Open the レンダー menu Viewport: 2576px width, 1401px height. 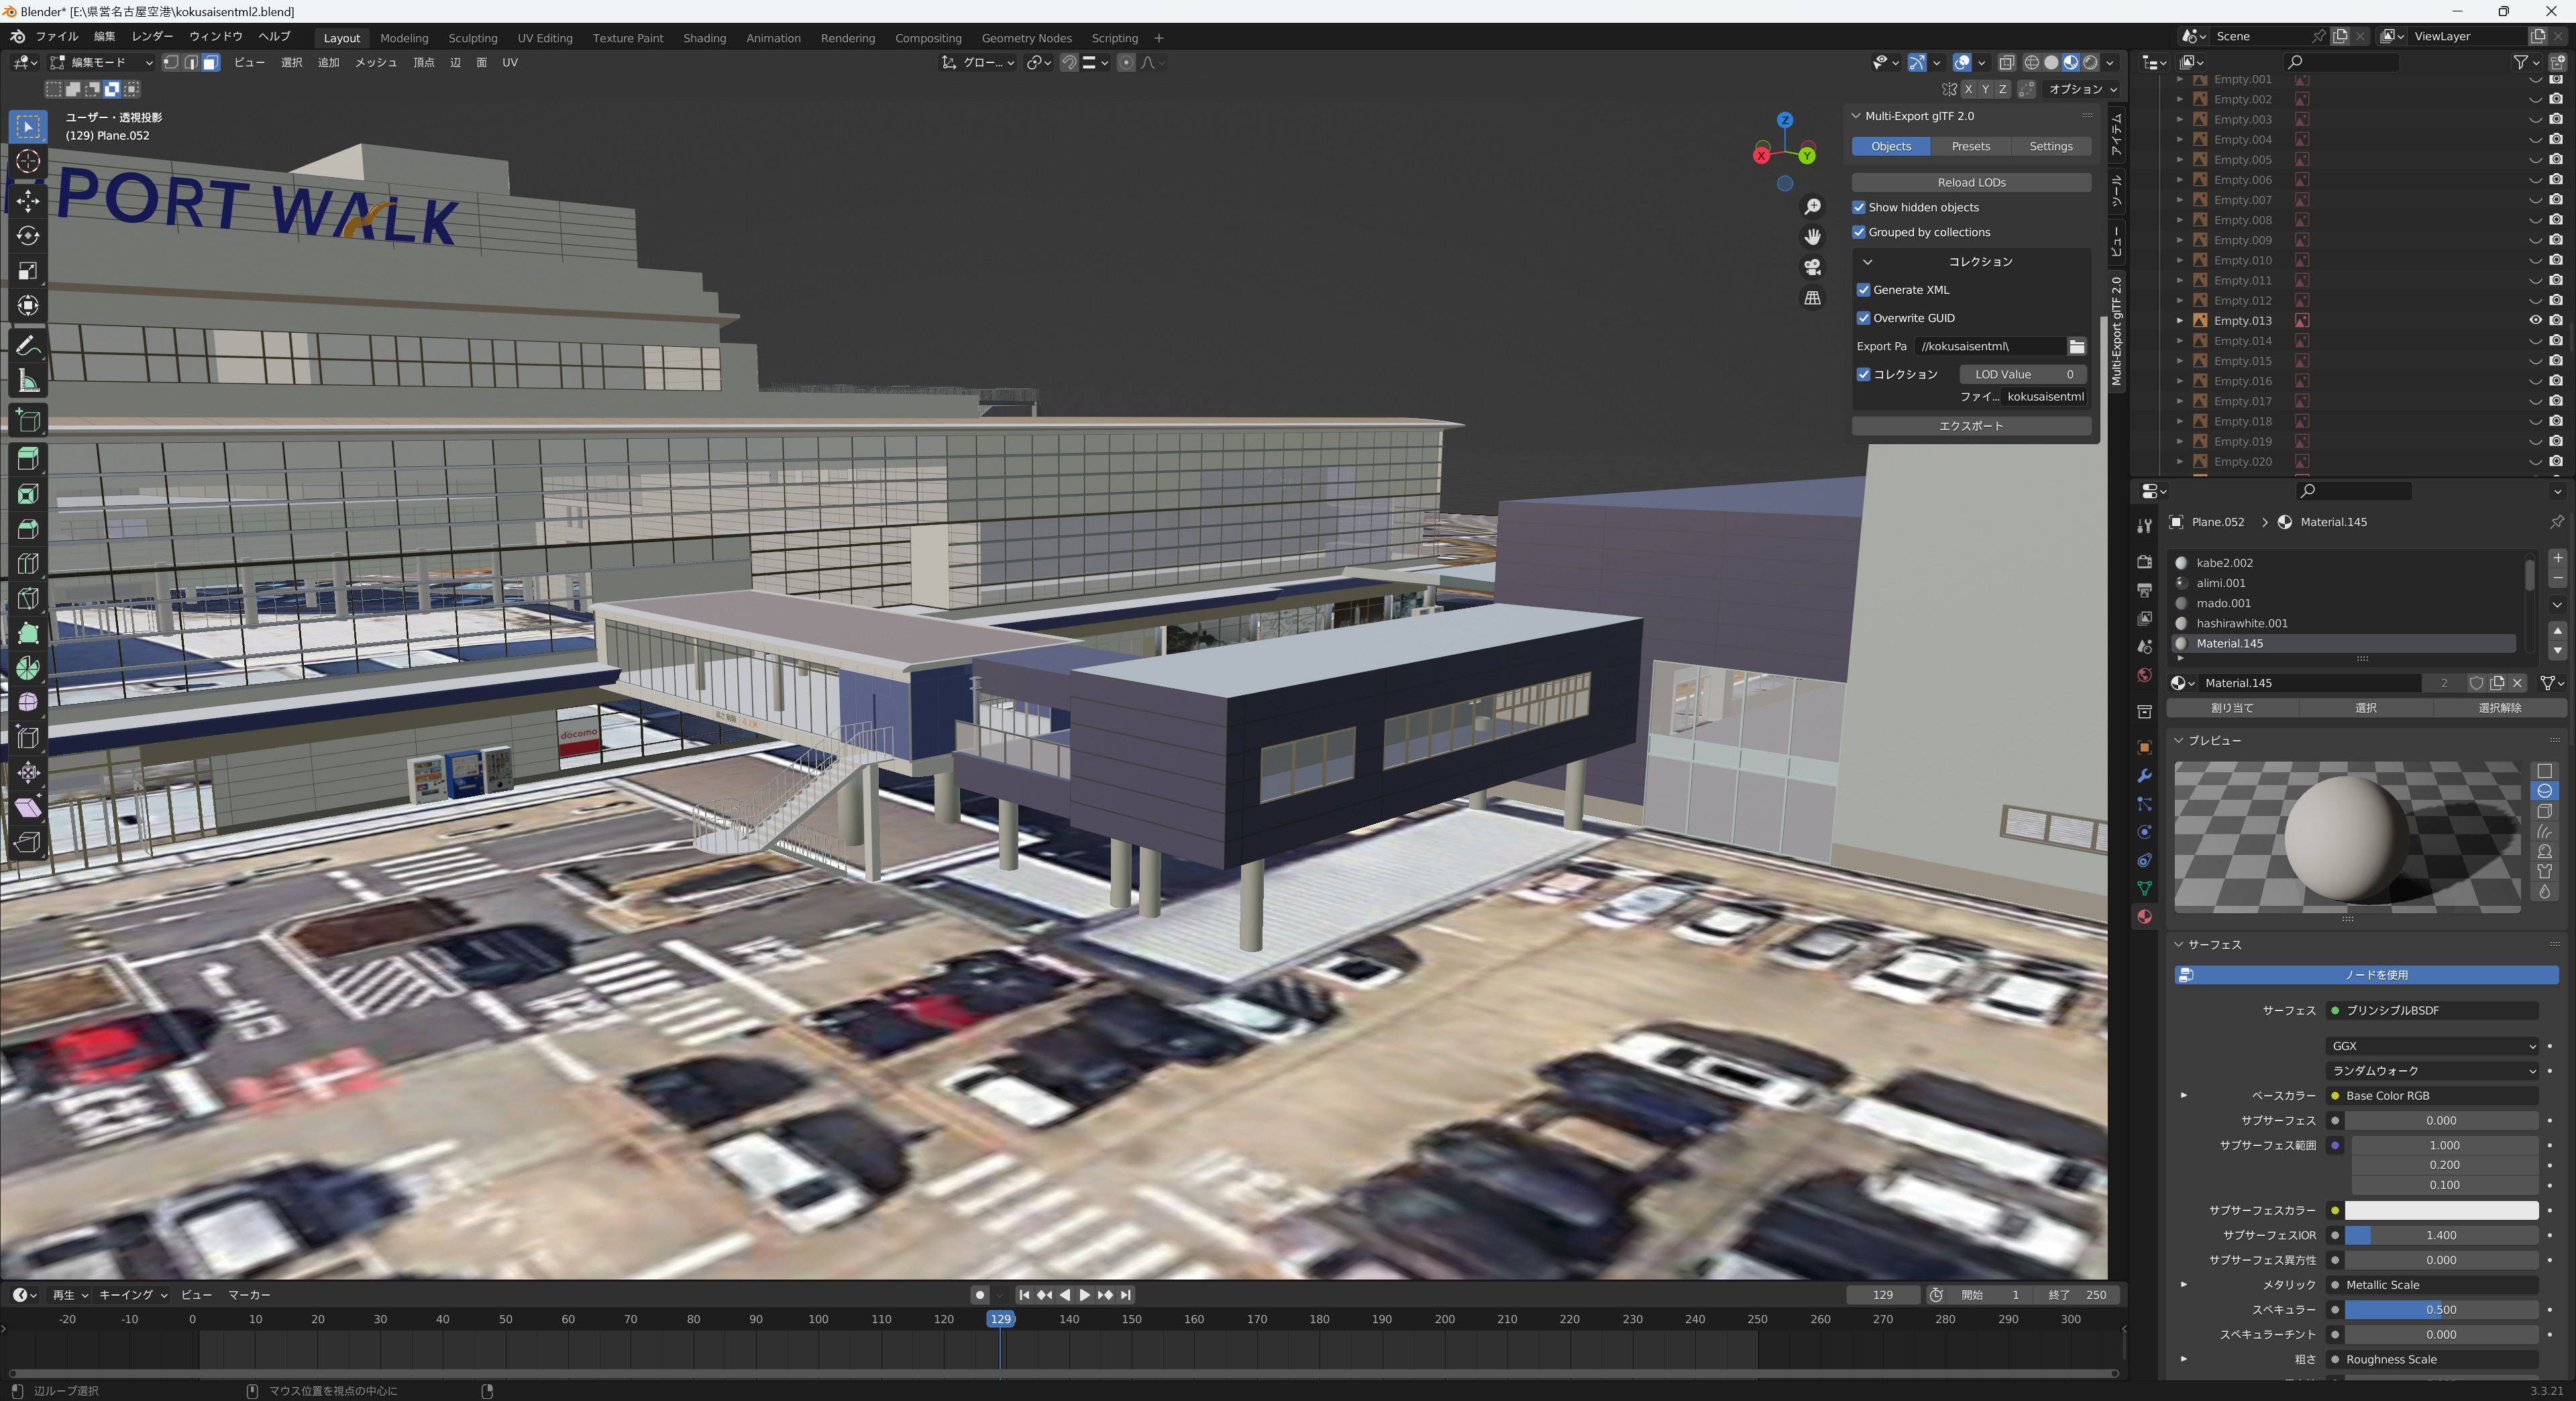coord(152,37)
